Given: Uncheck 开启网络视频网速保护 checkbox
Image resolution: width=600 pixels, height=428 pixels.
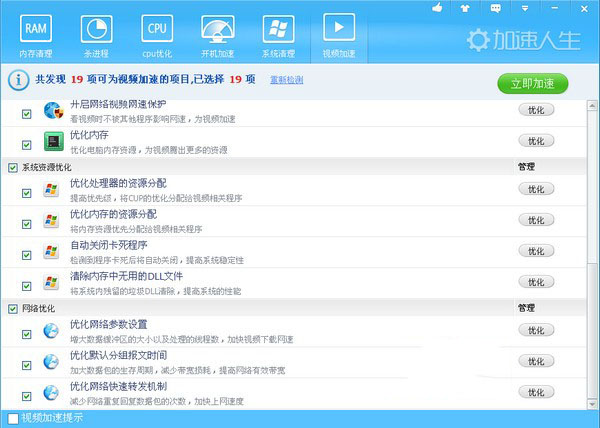Looking at the screenshot, I should coord(26,114).
